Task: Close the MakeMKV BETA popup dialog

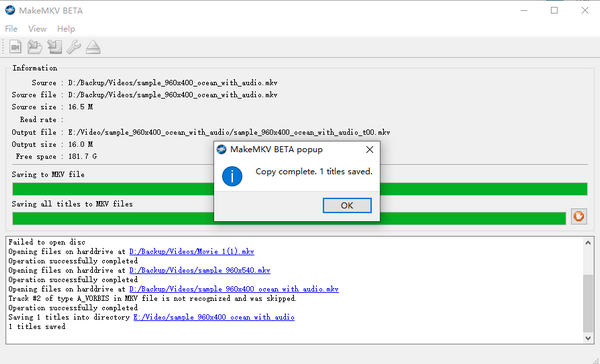Action: tap(369, 150)
